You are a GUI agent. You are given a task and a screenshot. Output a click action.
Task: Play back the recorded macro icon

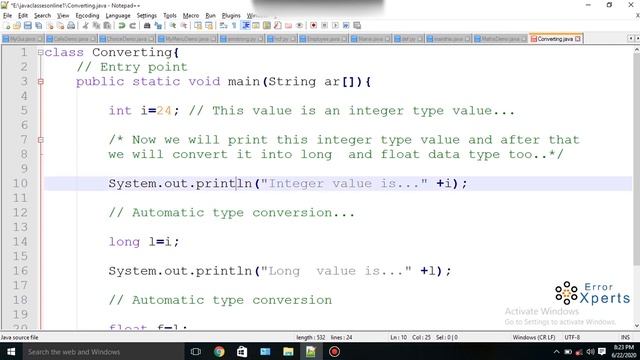pos(336,25)
